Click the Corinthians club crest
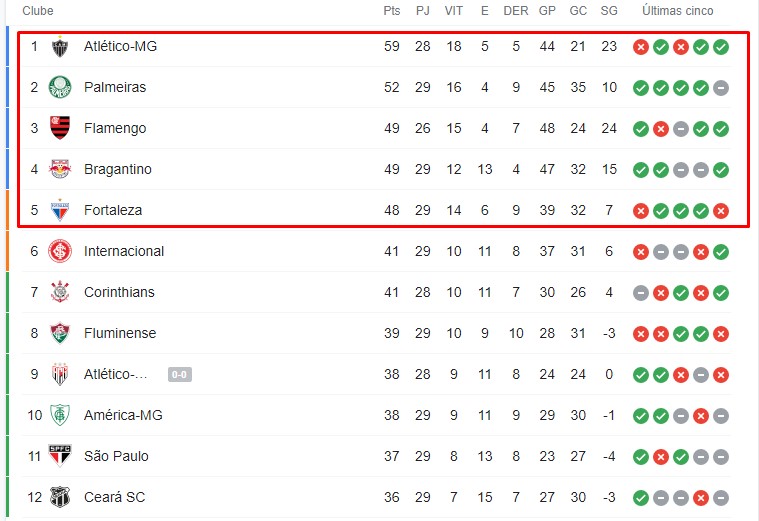 point(60,293)
